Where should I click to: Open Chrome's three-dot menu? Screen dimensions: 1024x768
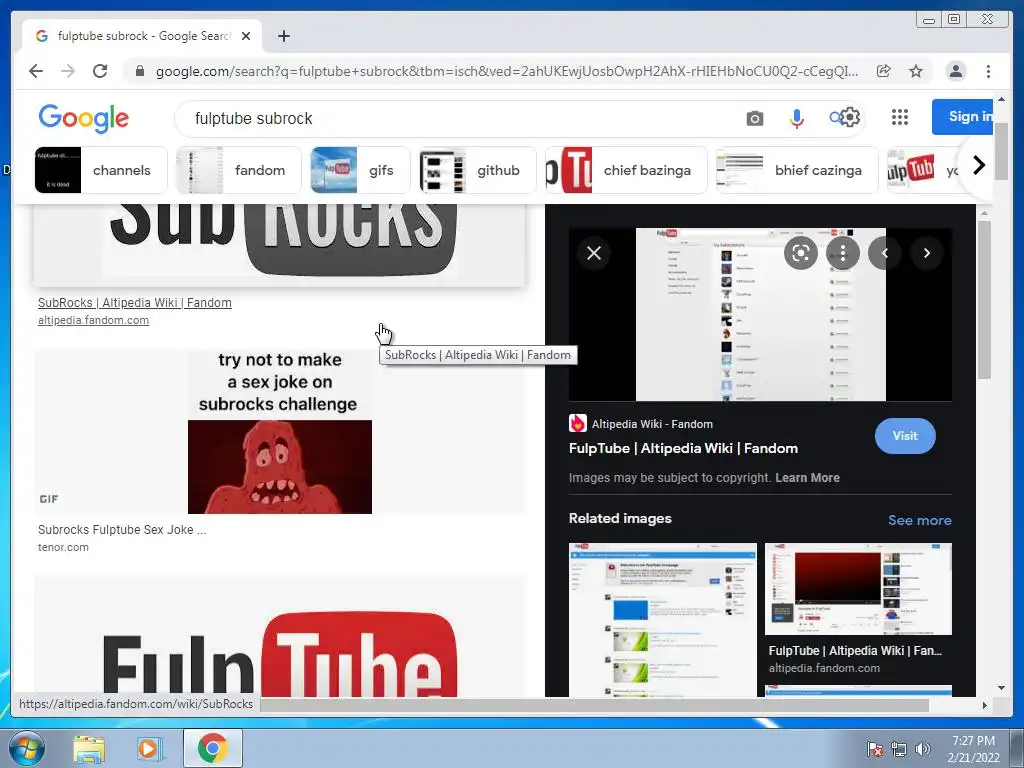pos(988,71)
